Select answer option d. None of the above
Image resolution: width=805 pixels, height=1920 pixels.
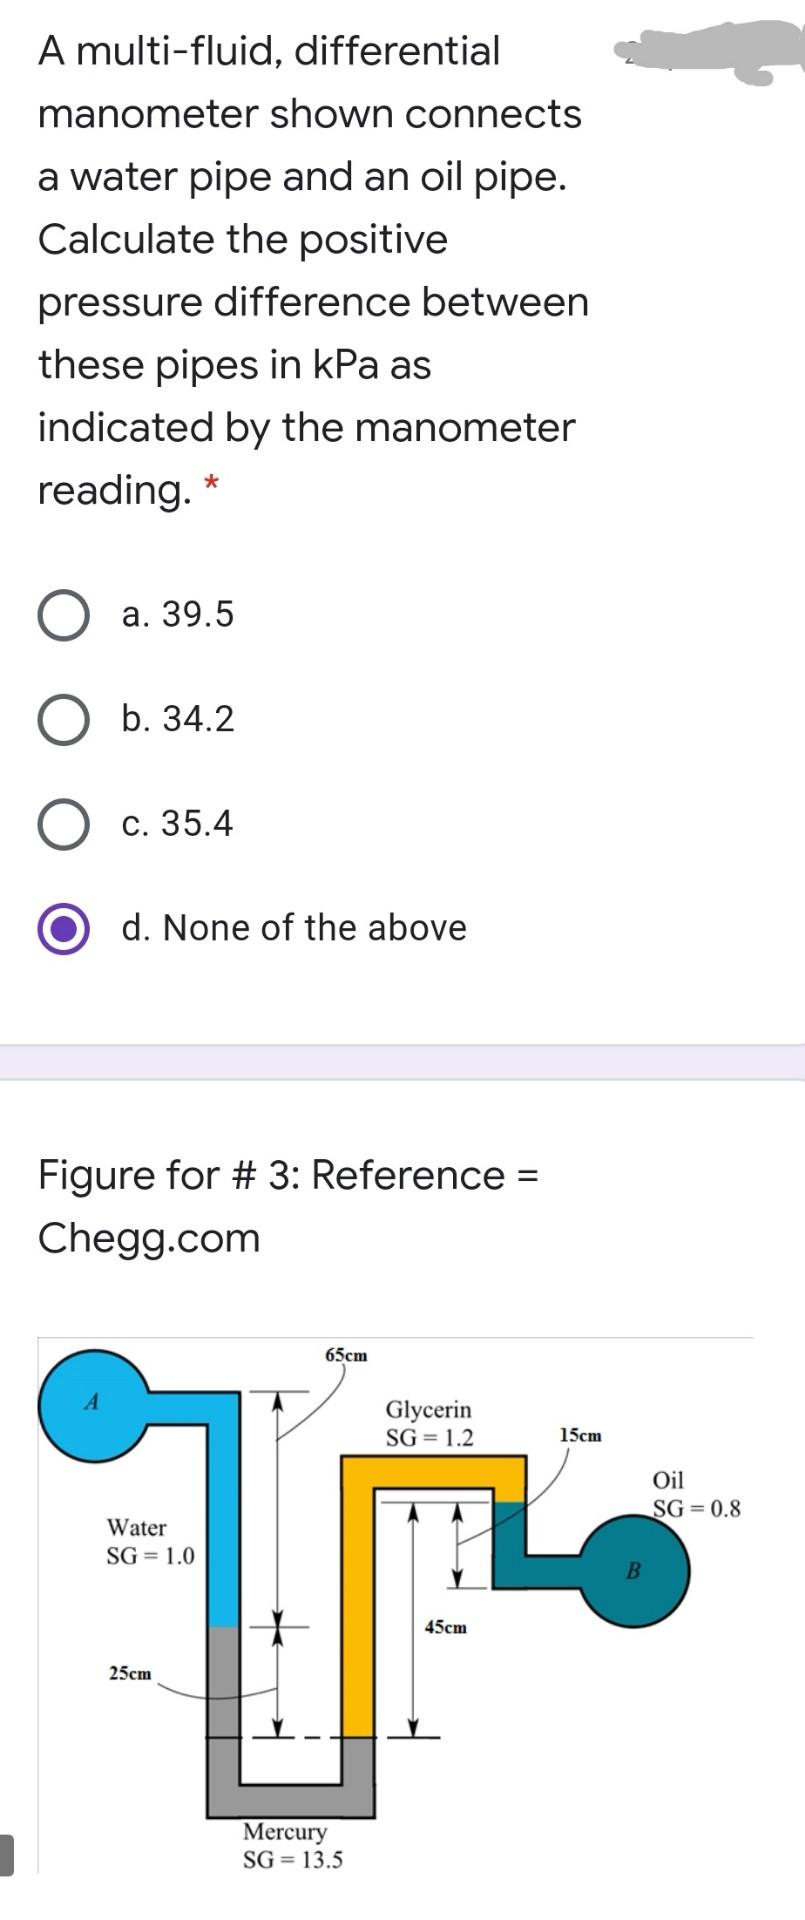65,927
